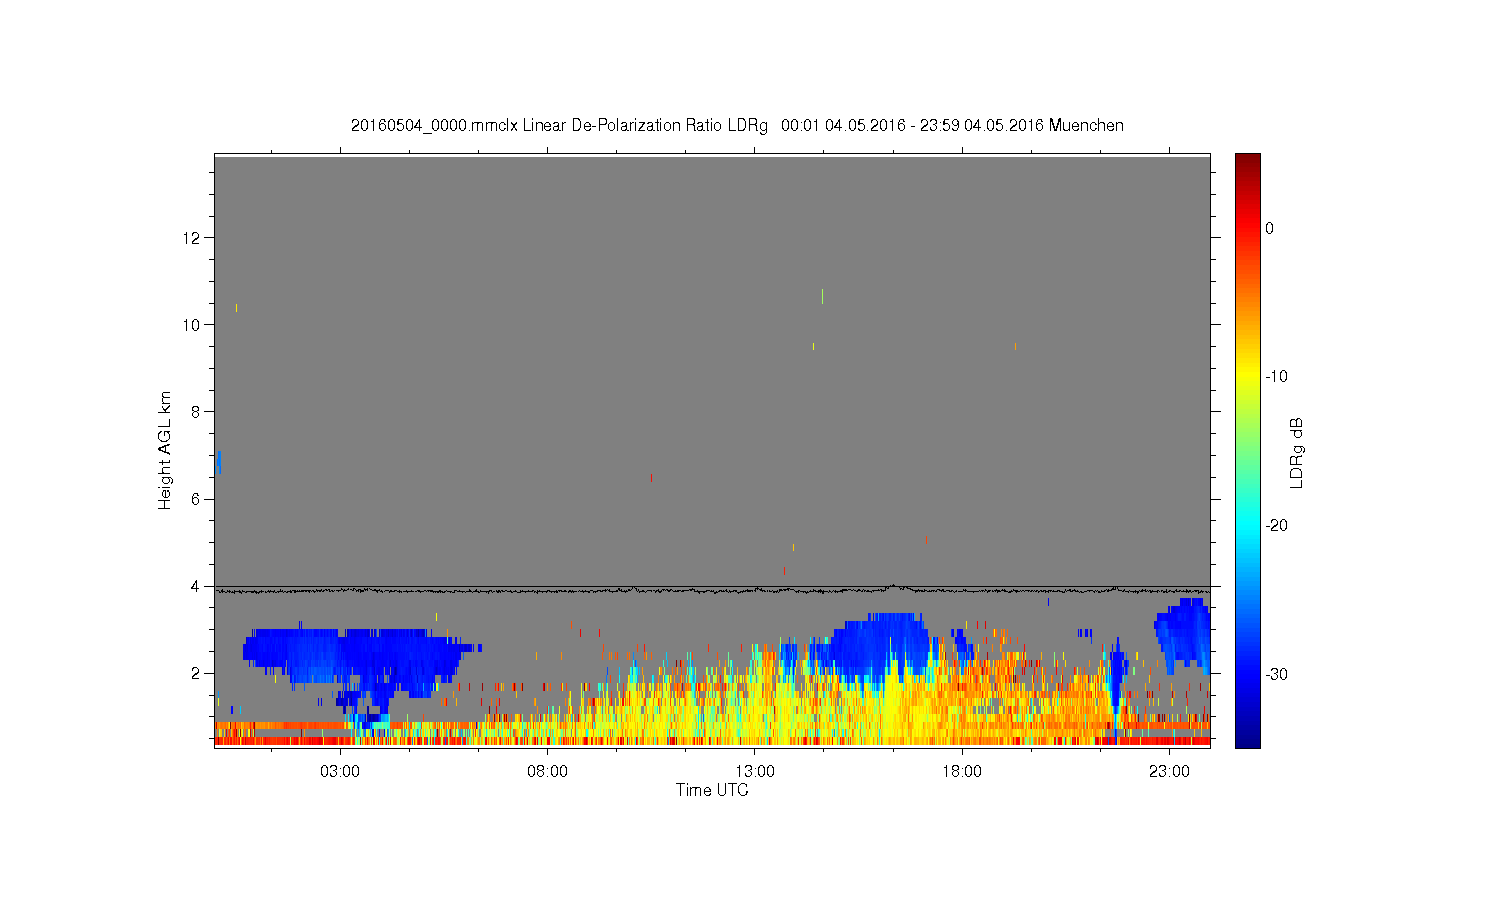
Task: Click the 'Height AGL km' y-axis label
Action: point(165,450)
